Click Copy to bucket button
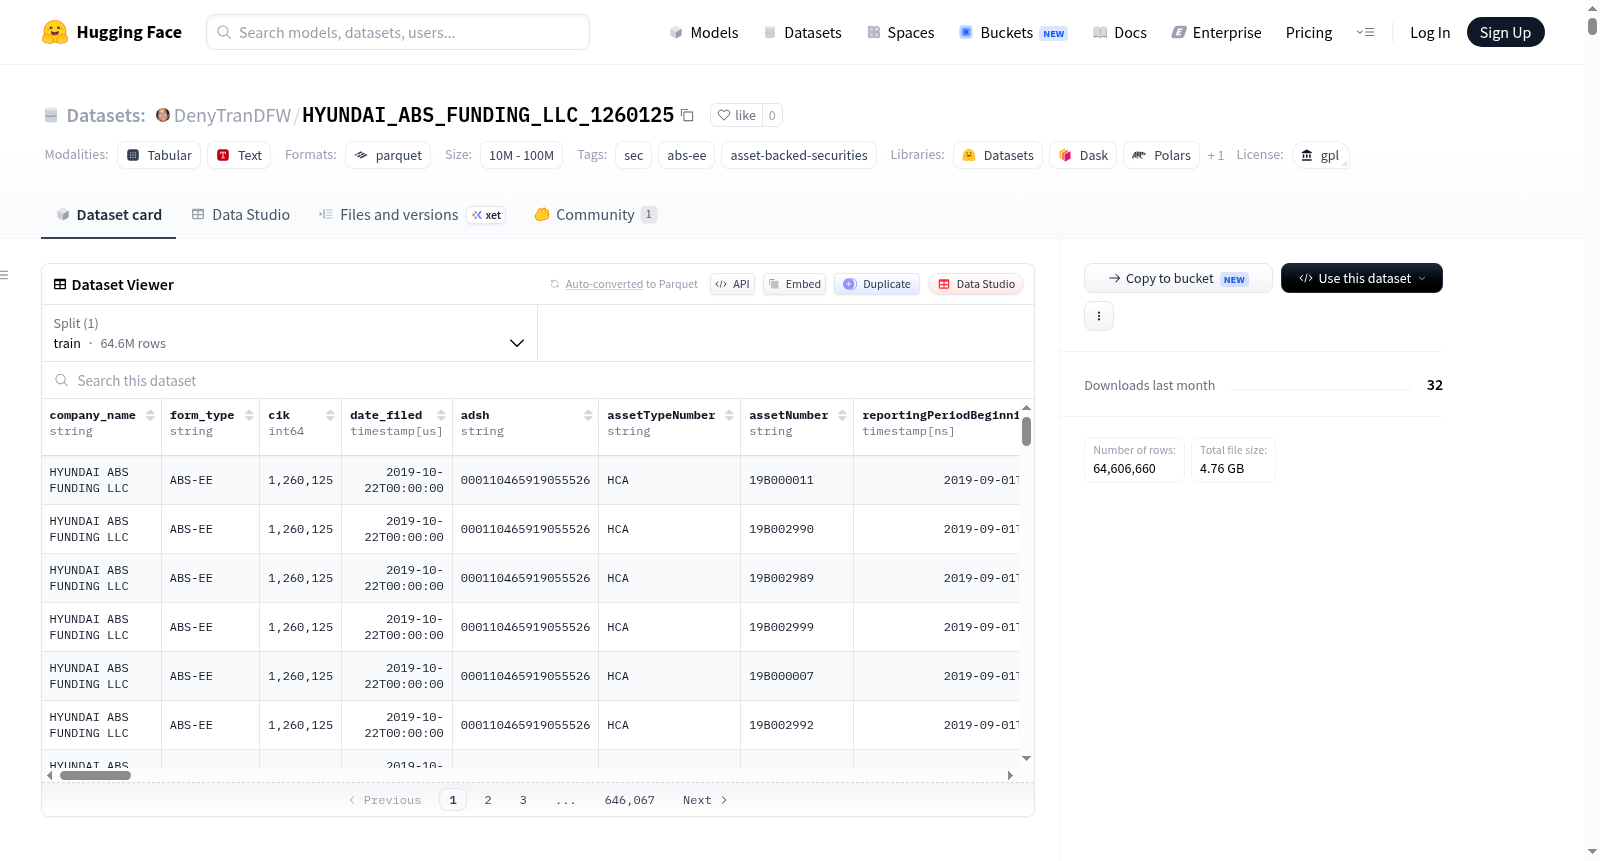 click(x=1178, y=278)
